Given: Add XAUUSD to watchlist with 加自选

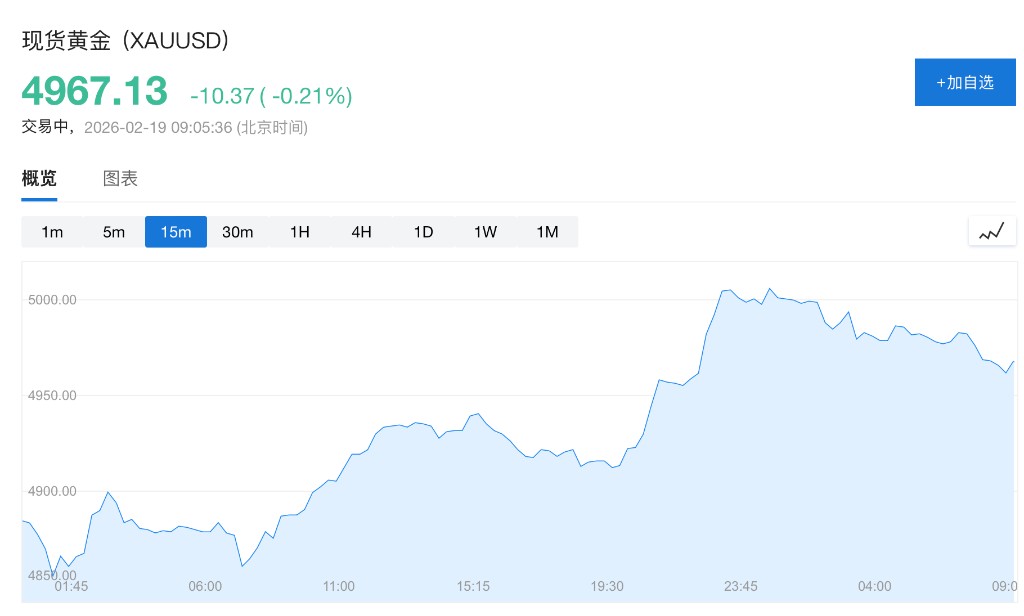Looking at the screenshot, I should (x=965, y=82).
